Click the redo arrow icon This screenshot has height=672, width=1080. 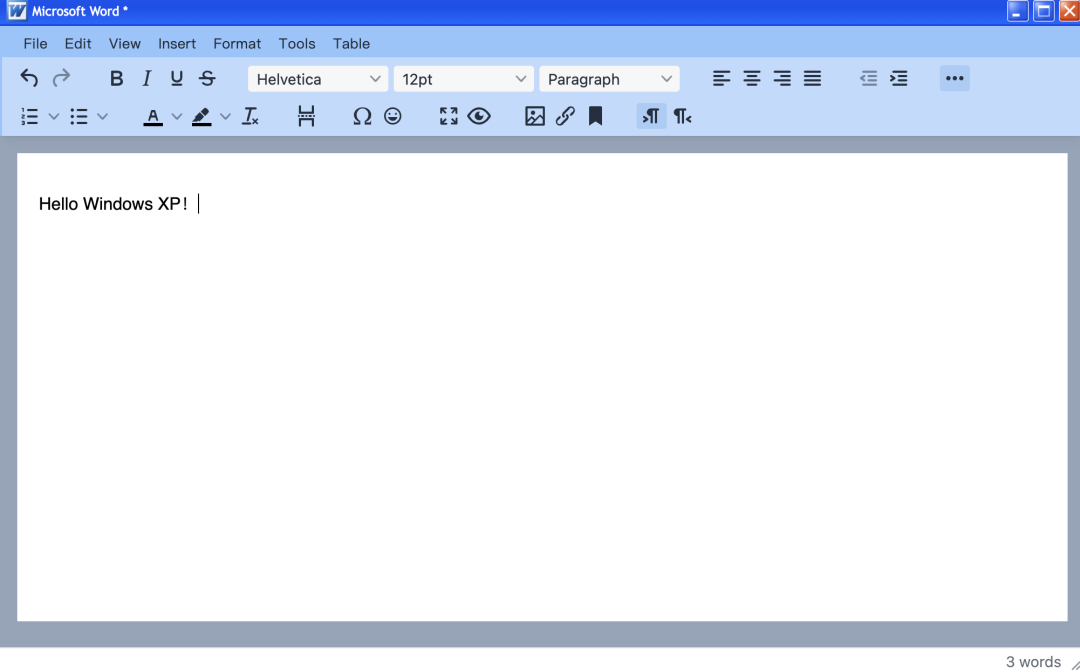[61, 78]
